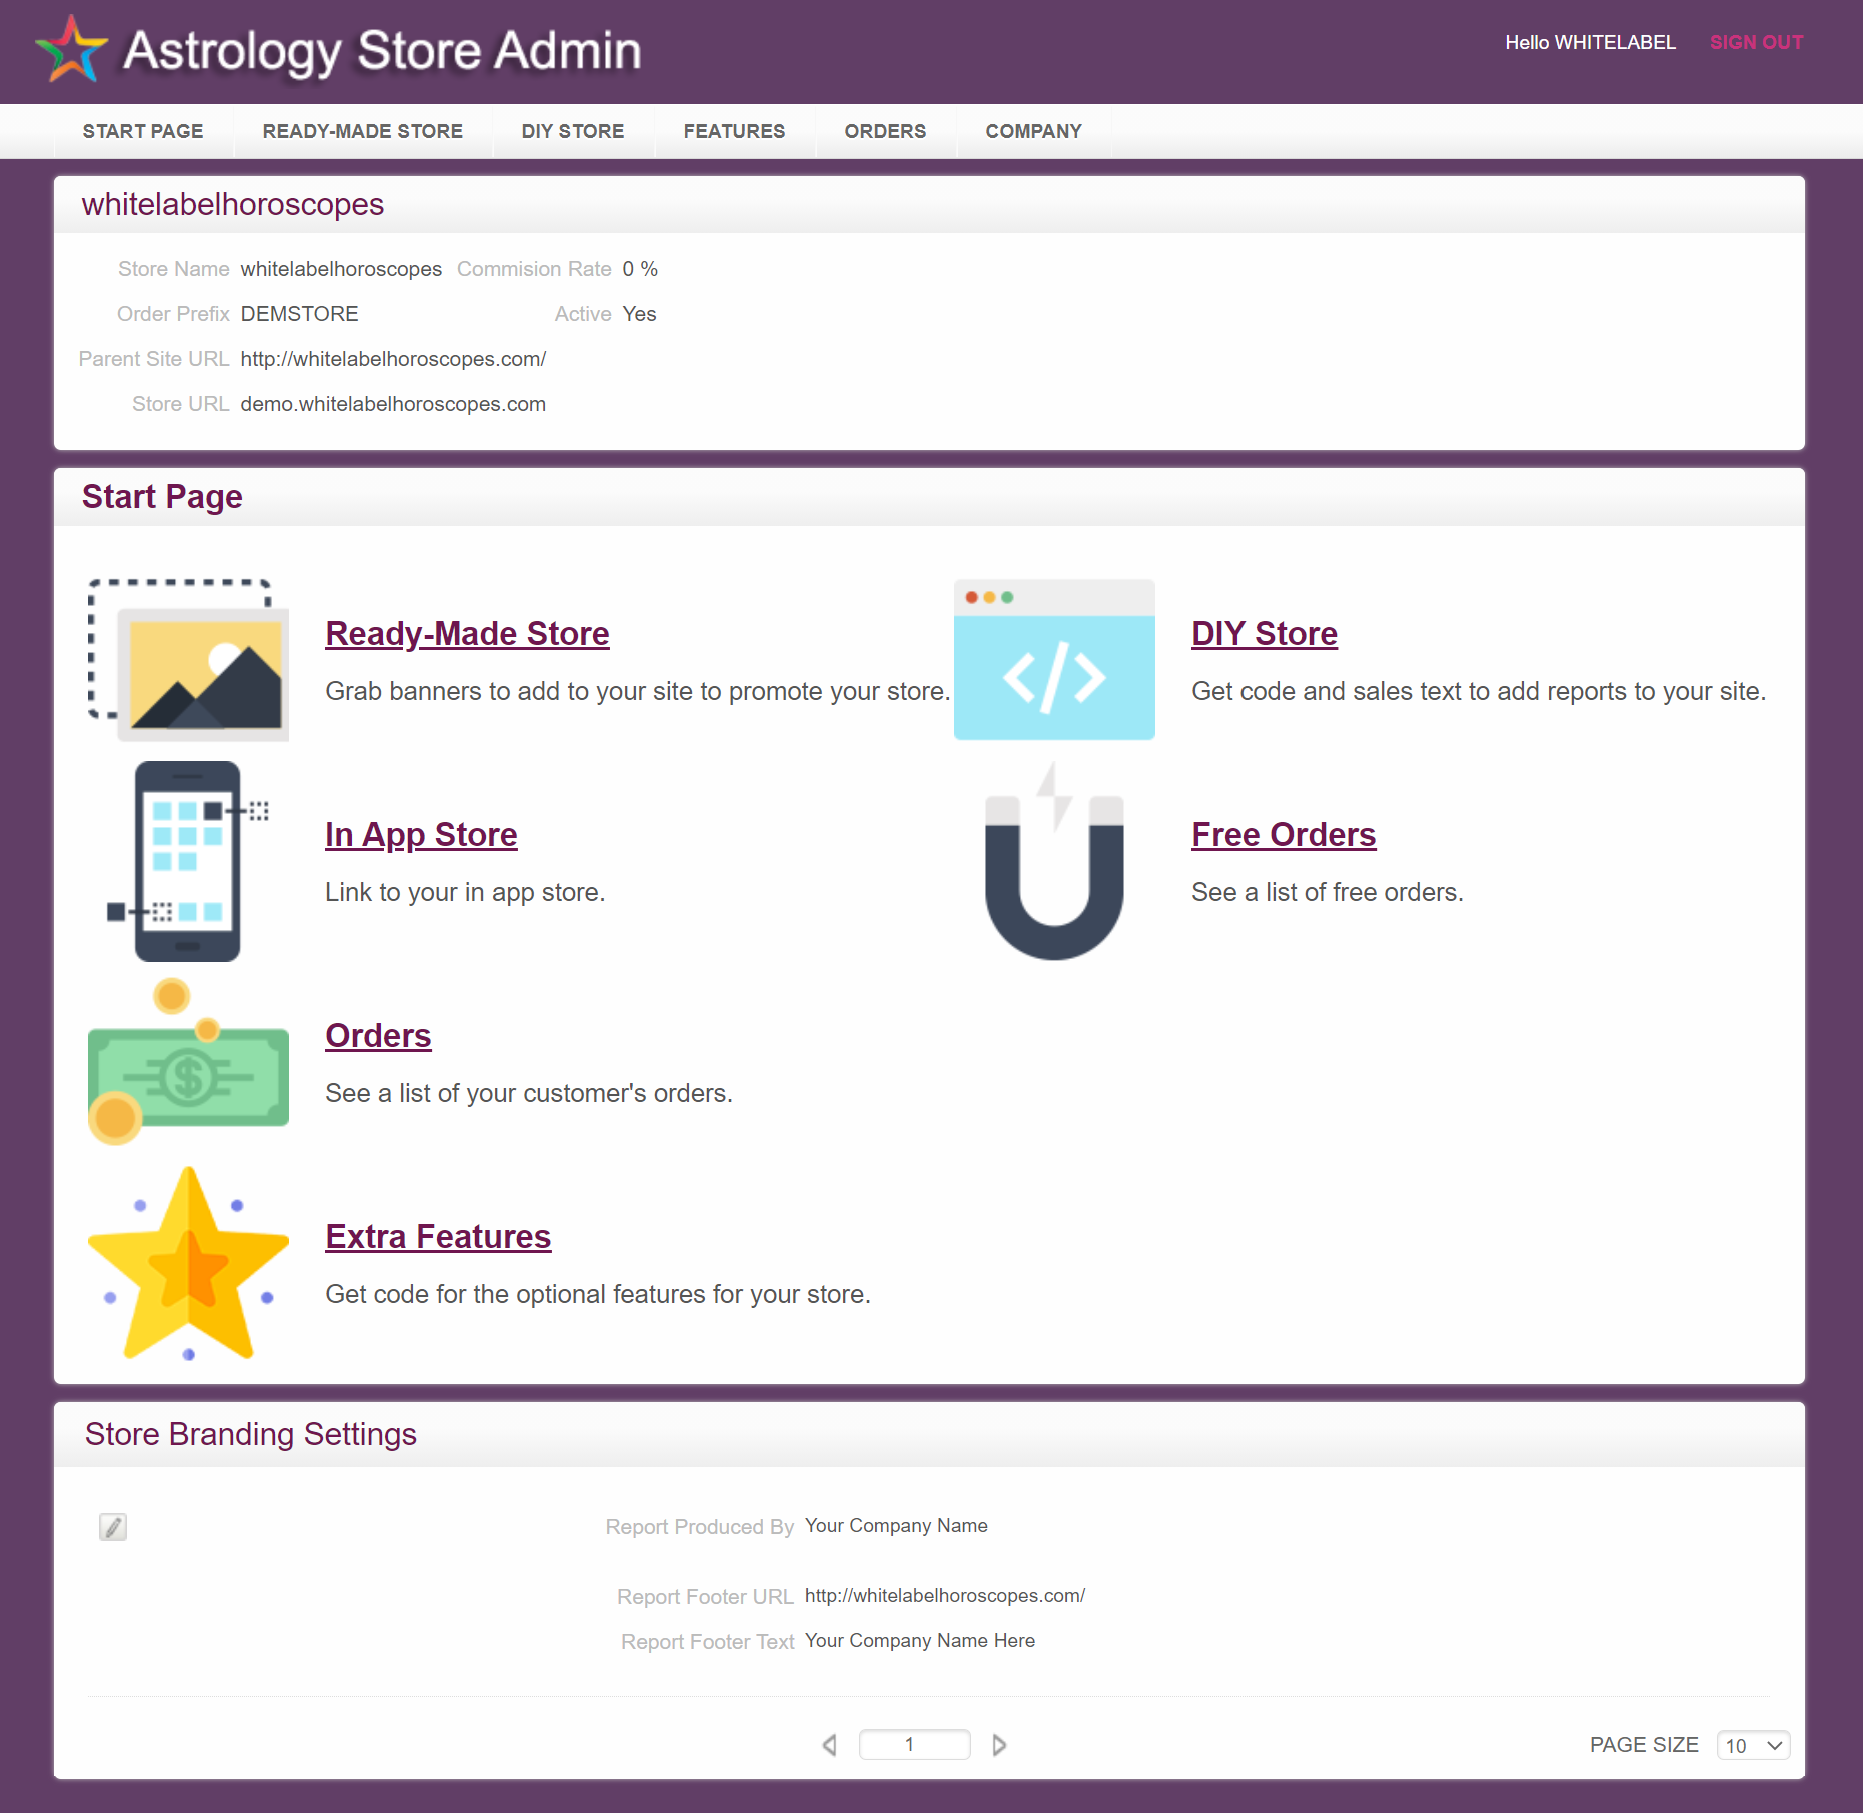
Task: Click the Parent Site URL value
Action: point(393,359)
